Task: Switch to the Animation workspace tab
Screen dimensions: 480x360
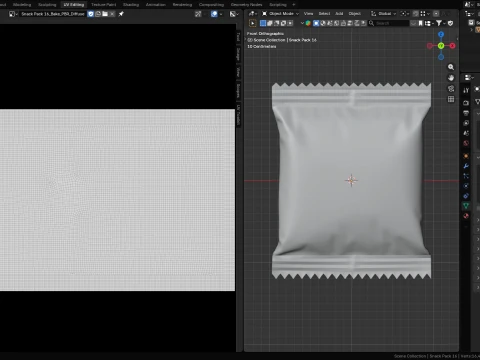Action: point(156,5)
